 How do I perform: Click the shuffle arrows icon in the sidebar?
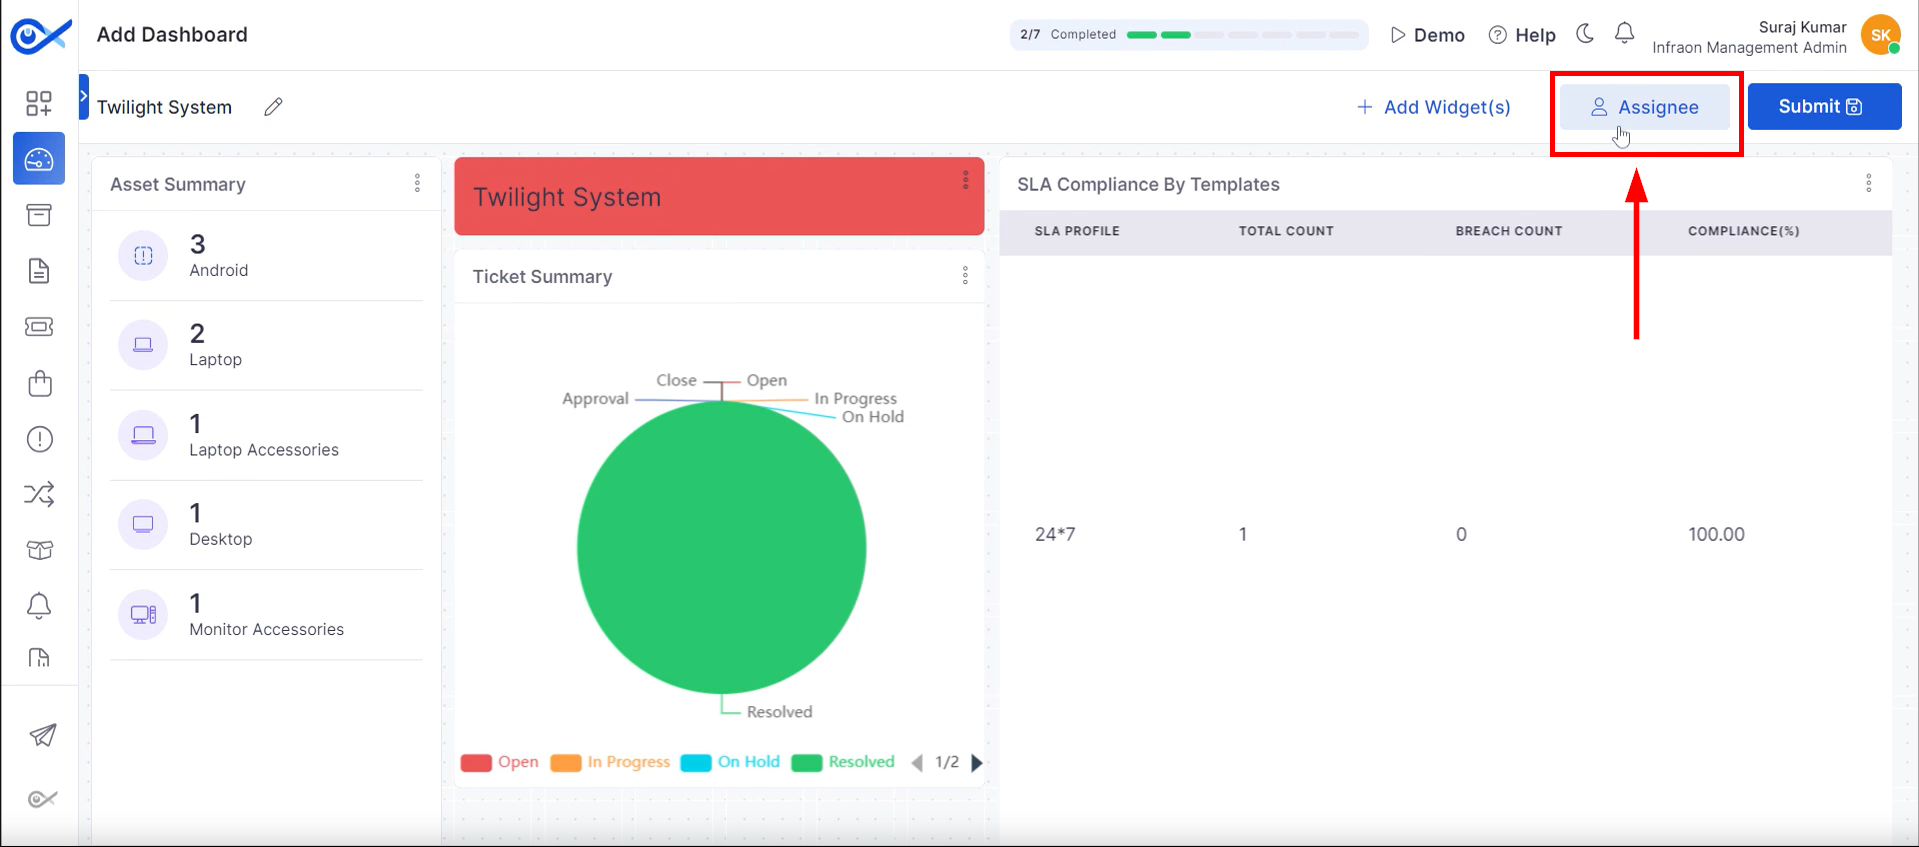[39, 494]
